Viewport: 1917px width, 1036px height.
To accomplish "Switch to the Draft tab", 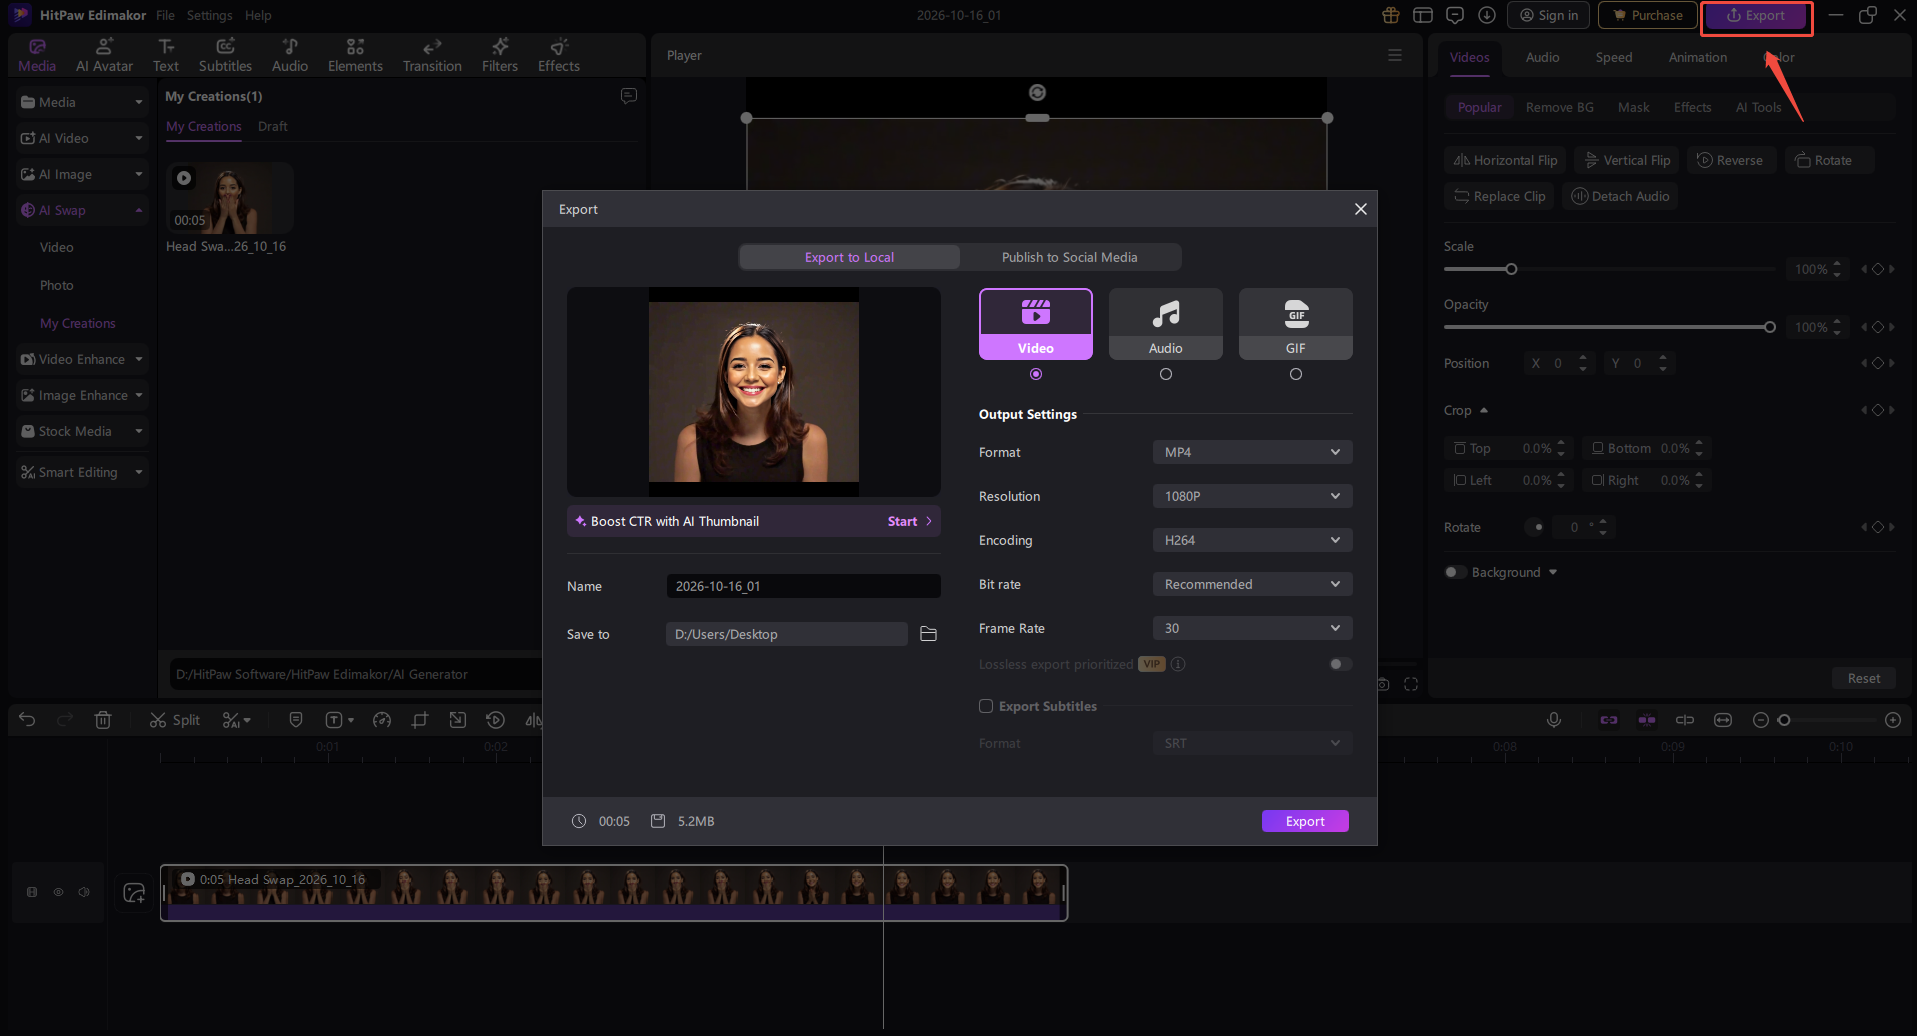I will coord(272,126).
